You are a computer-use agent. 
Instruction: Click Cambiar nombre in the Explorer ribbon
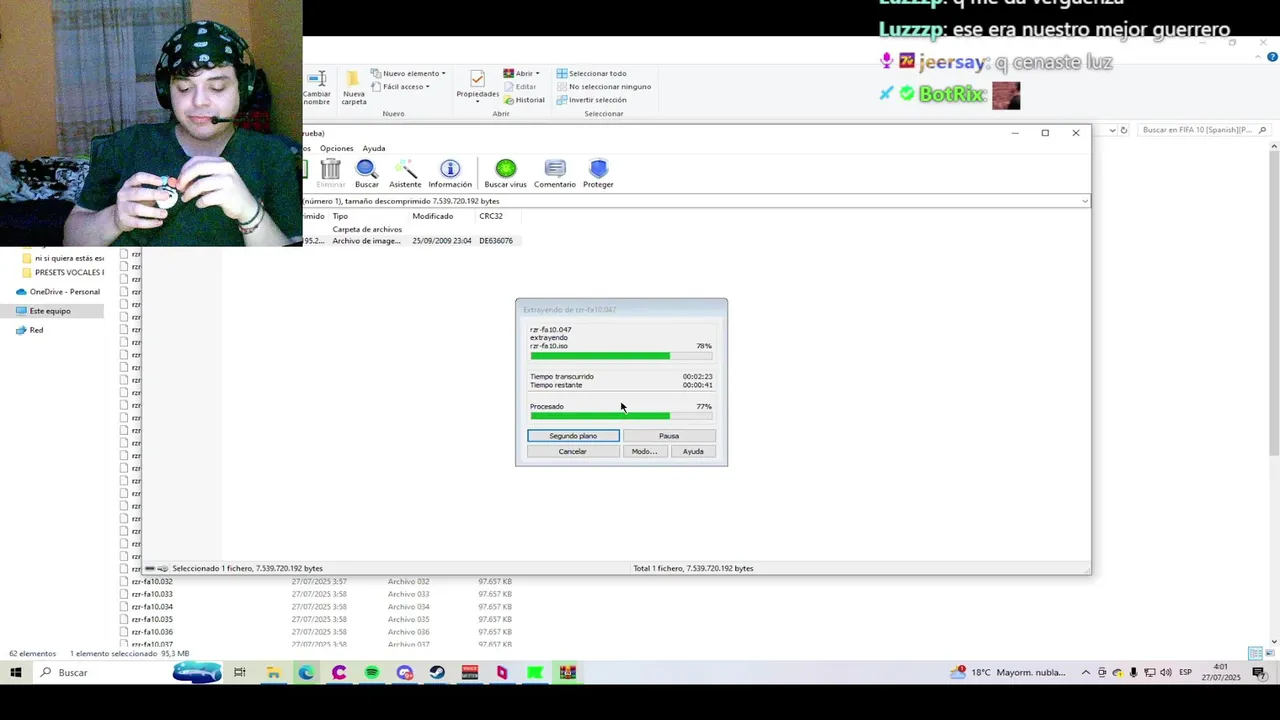[x=316, y=89]
